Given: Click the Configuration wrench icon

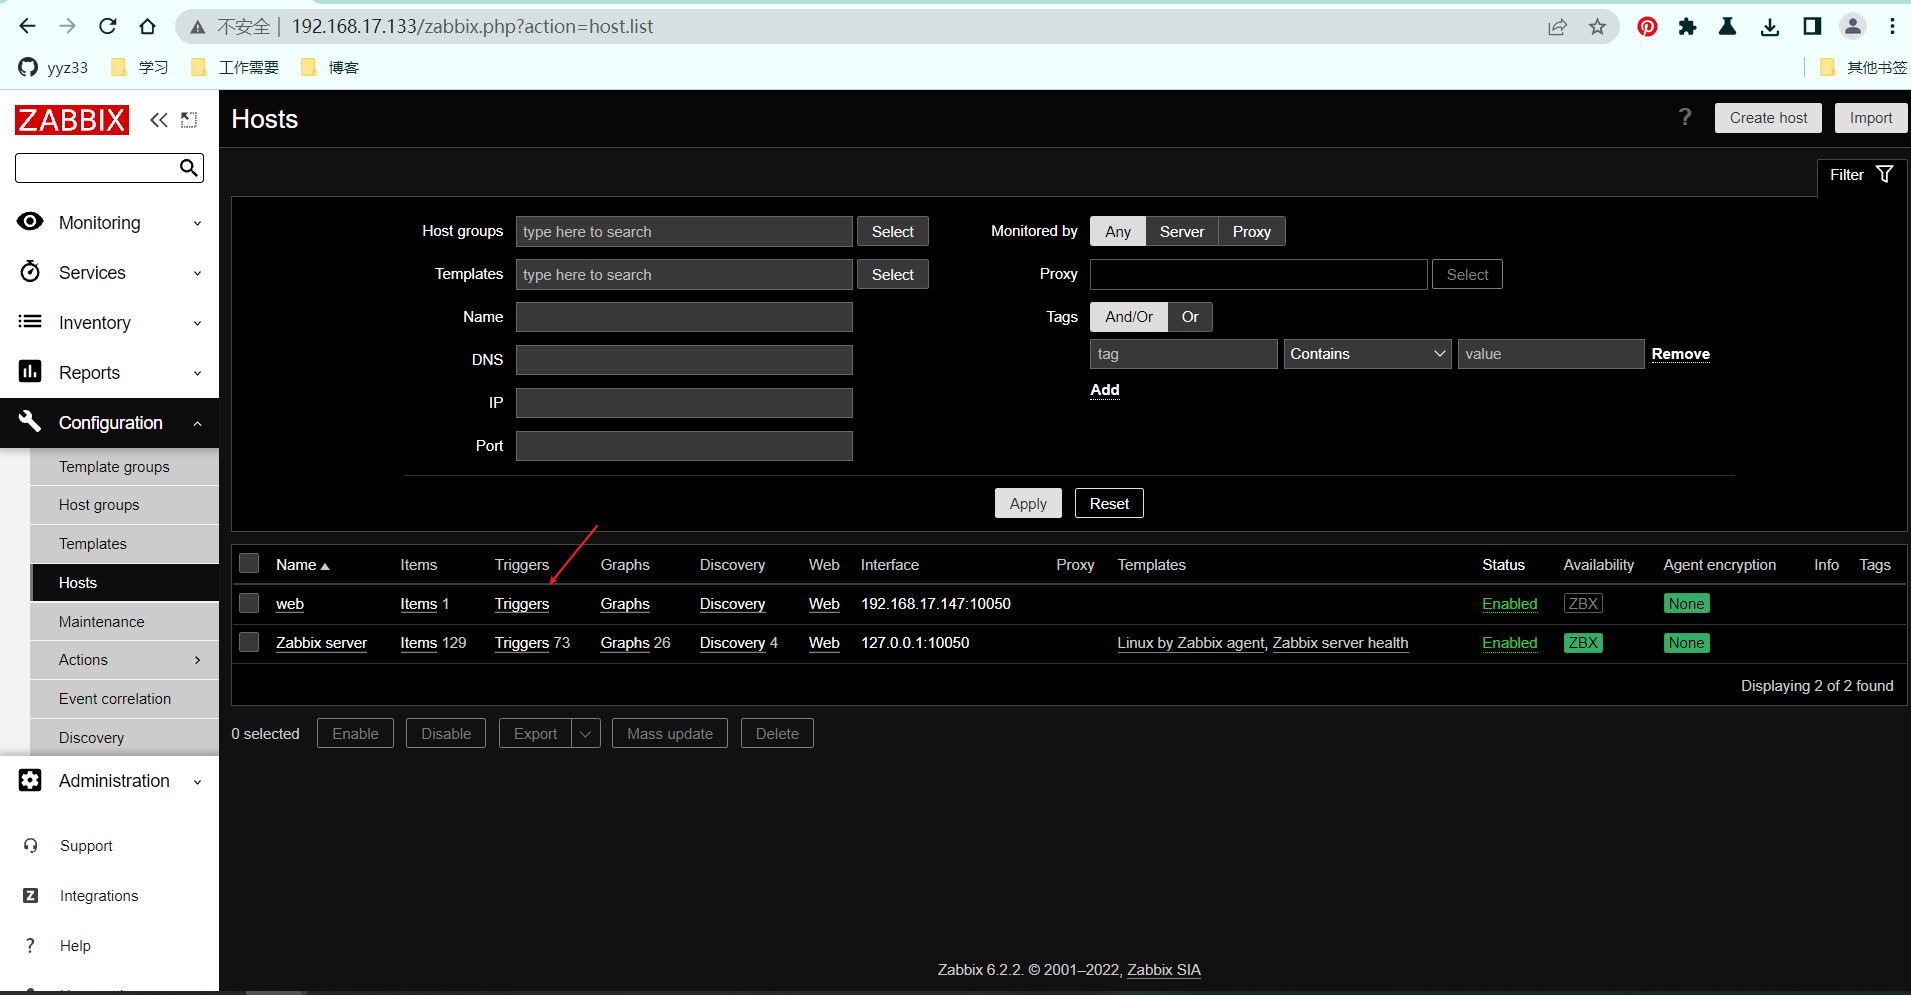Looking at the screenshot, I should click(x=30, y=422).
